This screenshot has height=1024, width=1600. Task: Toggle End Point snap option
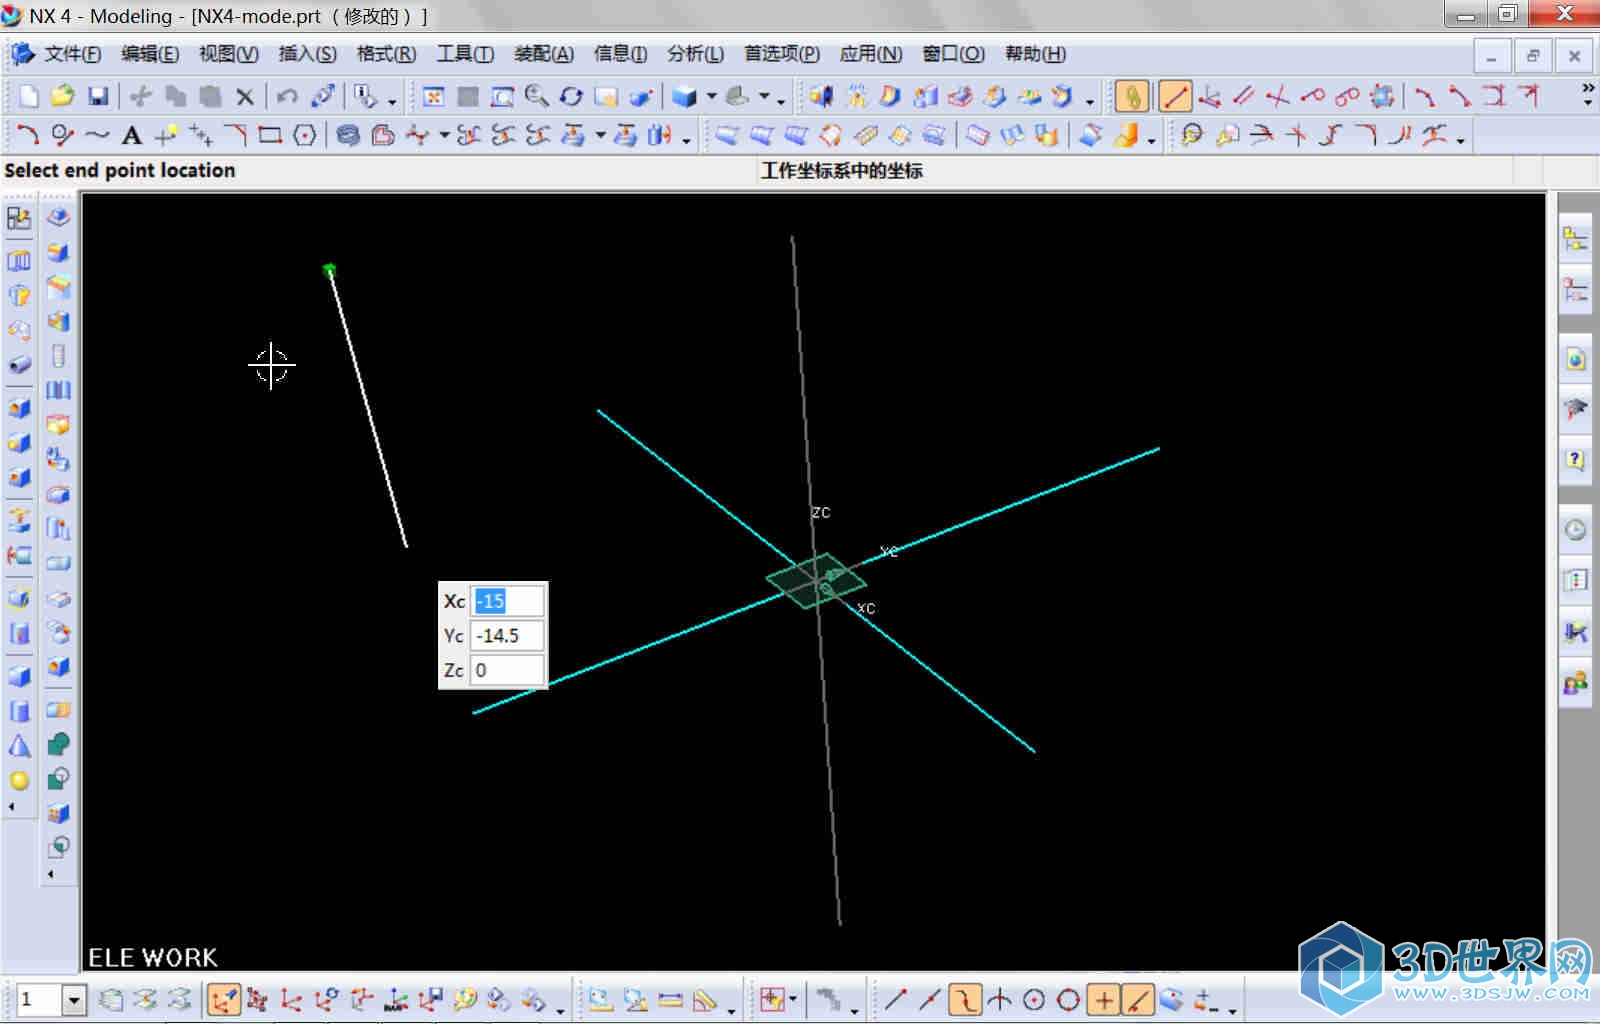pos(895,999)
